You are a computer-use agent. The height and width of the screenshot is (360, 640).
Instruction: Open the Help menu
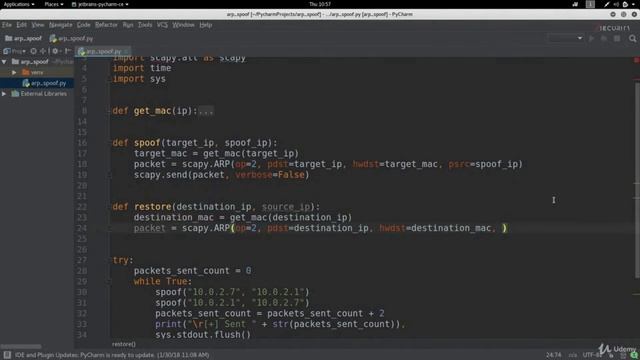tap(206, 25)
